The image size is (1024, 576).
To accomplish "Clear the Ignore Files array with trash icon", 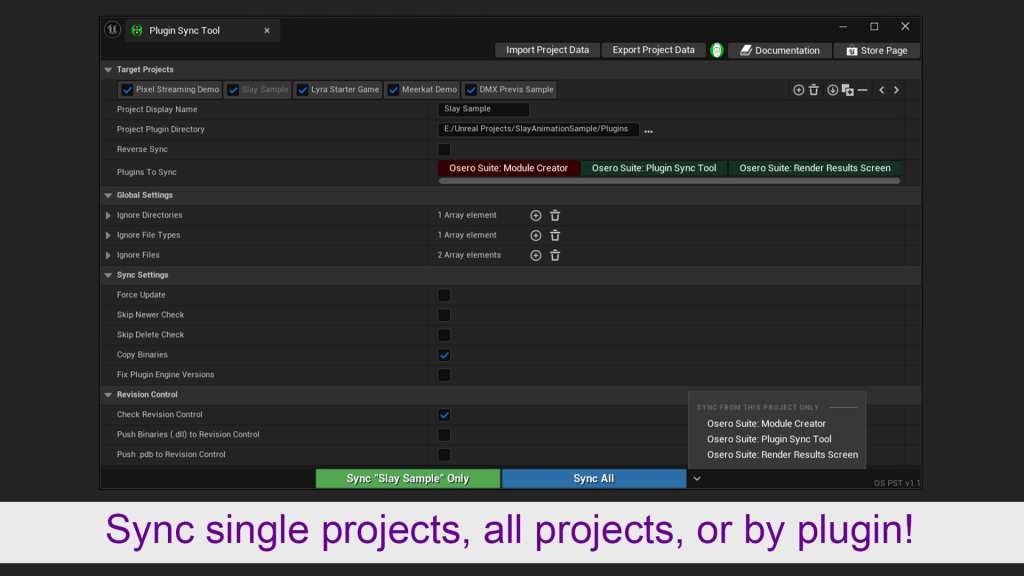I will pos(555,255).
